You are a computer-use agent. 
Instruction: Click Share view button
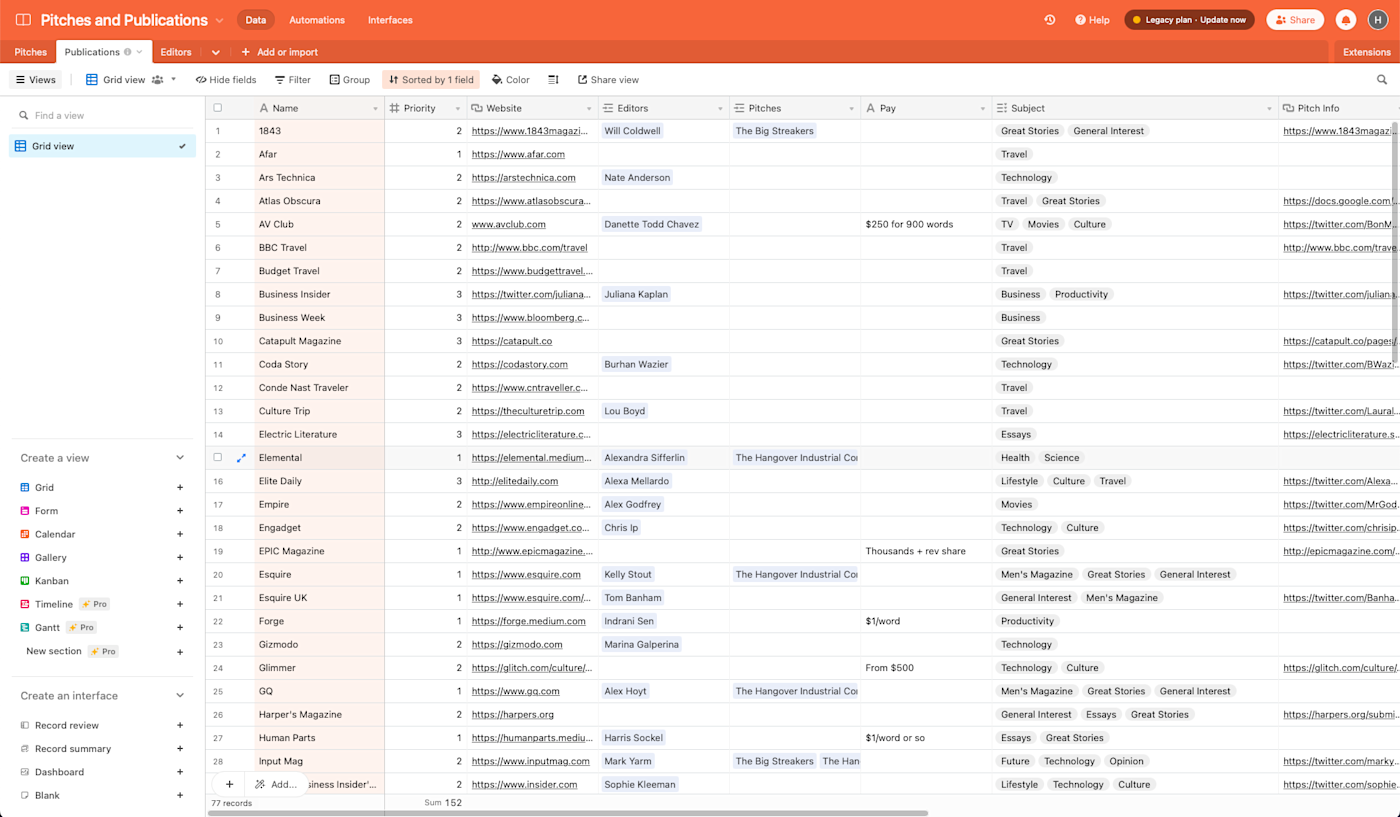[608, 80]
